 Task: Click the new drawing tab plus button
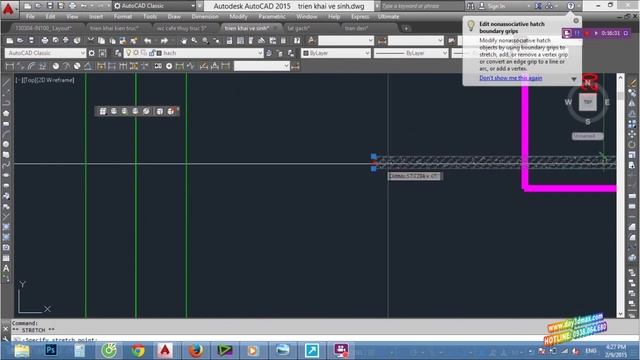(406, 28)
